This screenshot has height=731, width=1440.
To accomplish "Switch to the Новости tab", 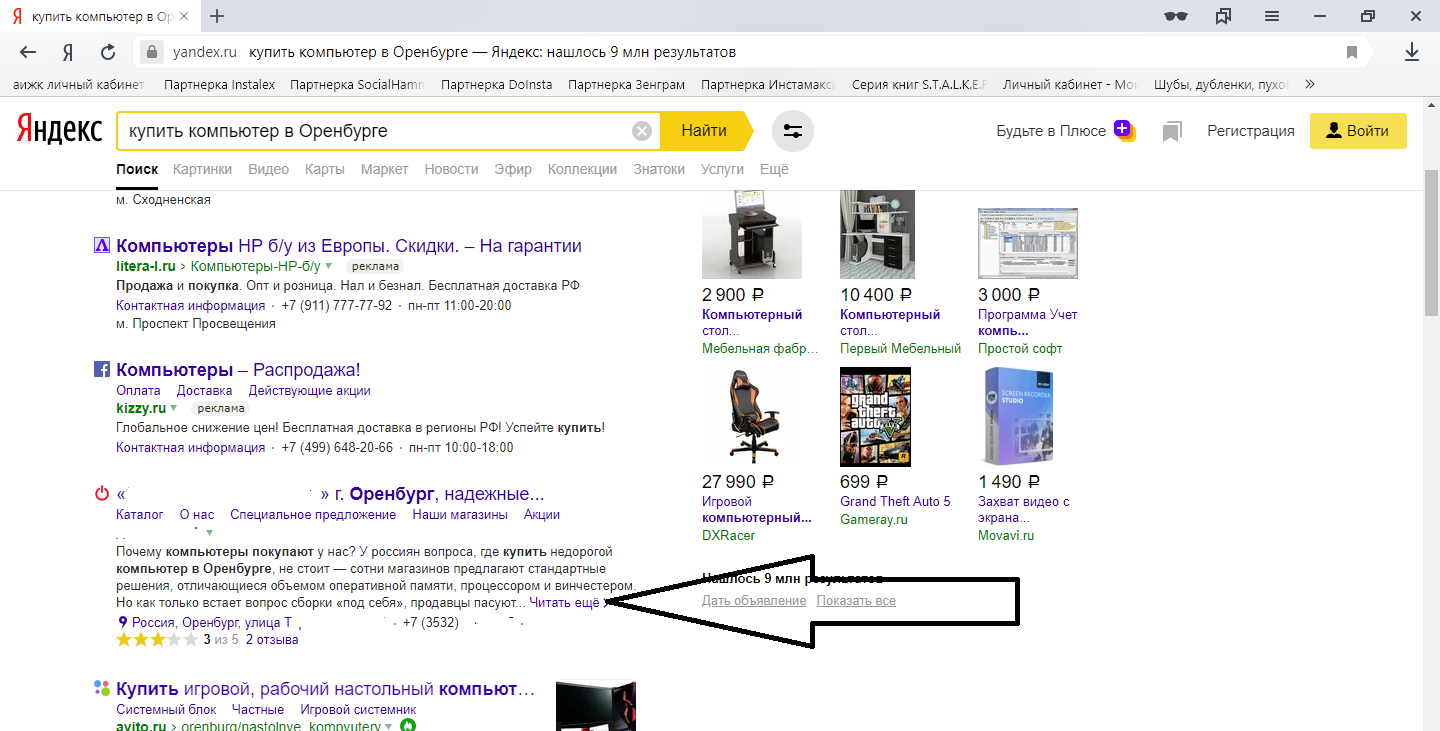I will [x=451, y=169].
